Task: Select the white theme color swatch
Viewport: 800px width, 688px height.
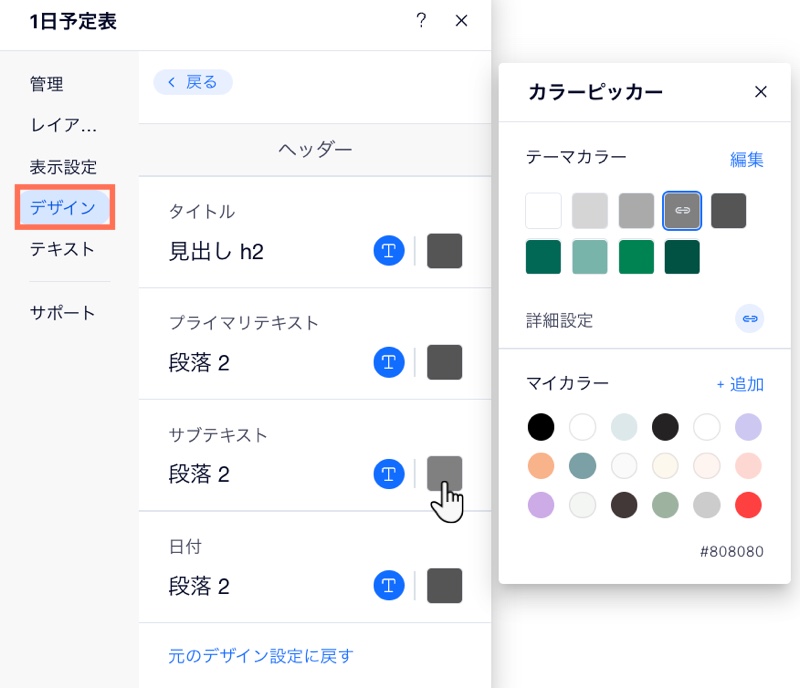Action: tap(543, 210)
